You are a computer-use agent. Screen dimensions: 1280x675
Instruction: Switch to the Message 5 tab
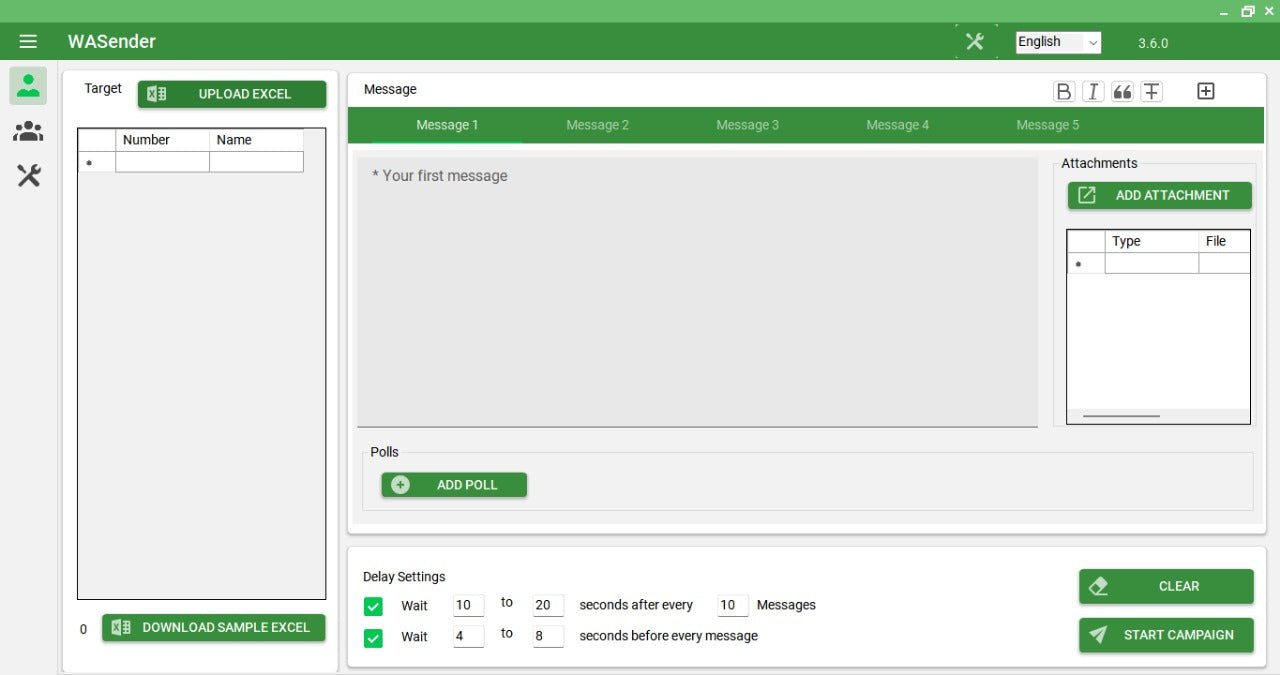click(1047, 125)
